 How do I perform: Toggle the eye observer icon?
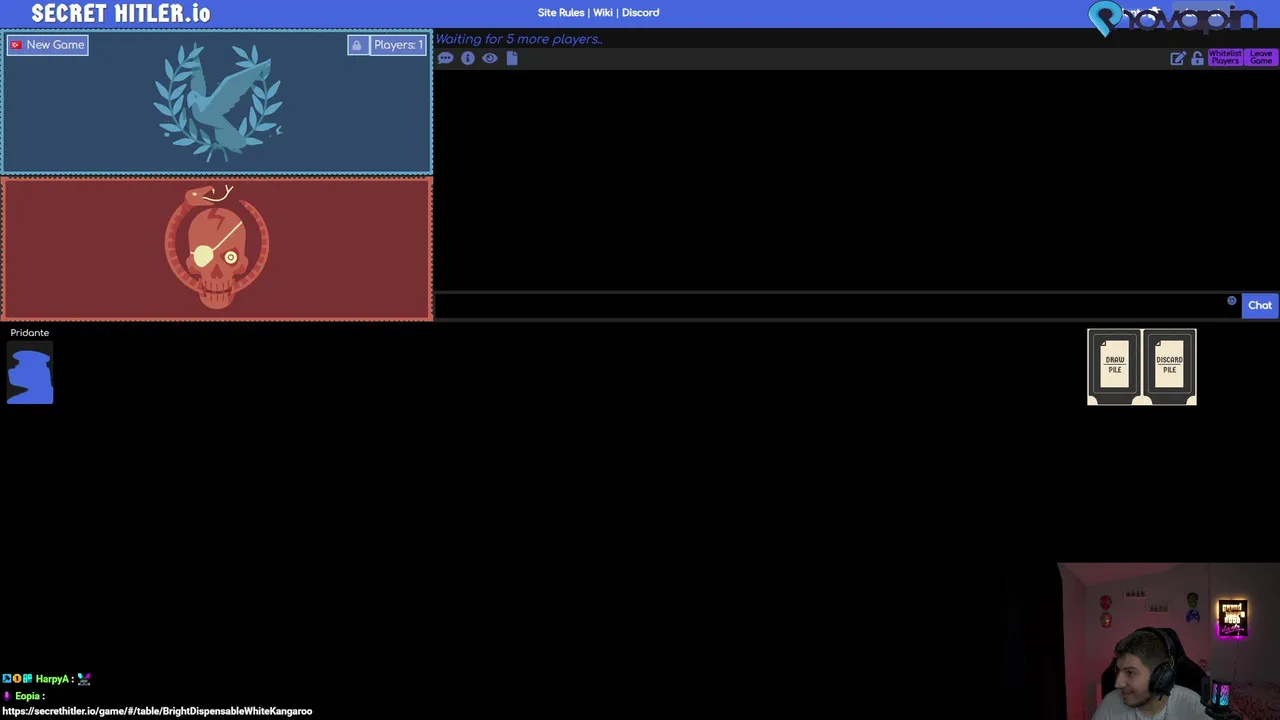click(x=490, y=58)
